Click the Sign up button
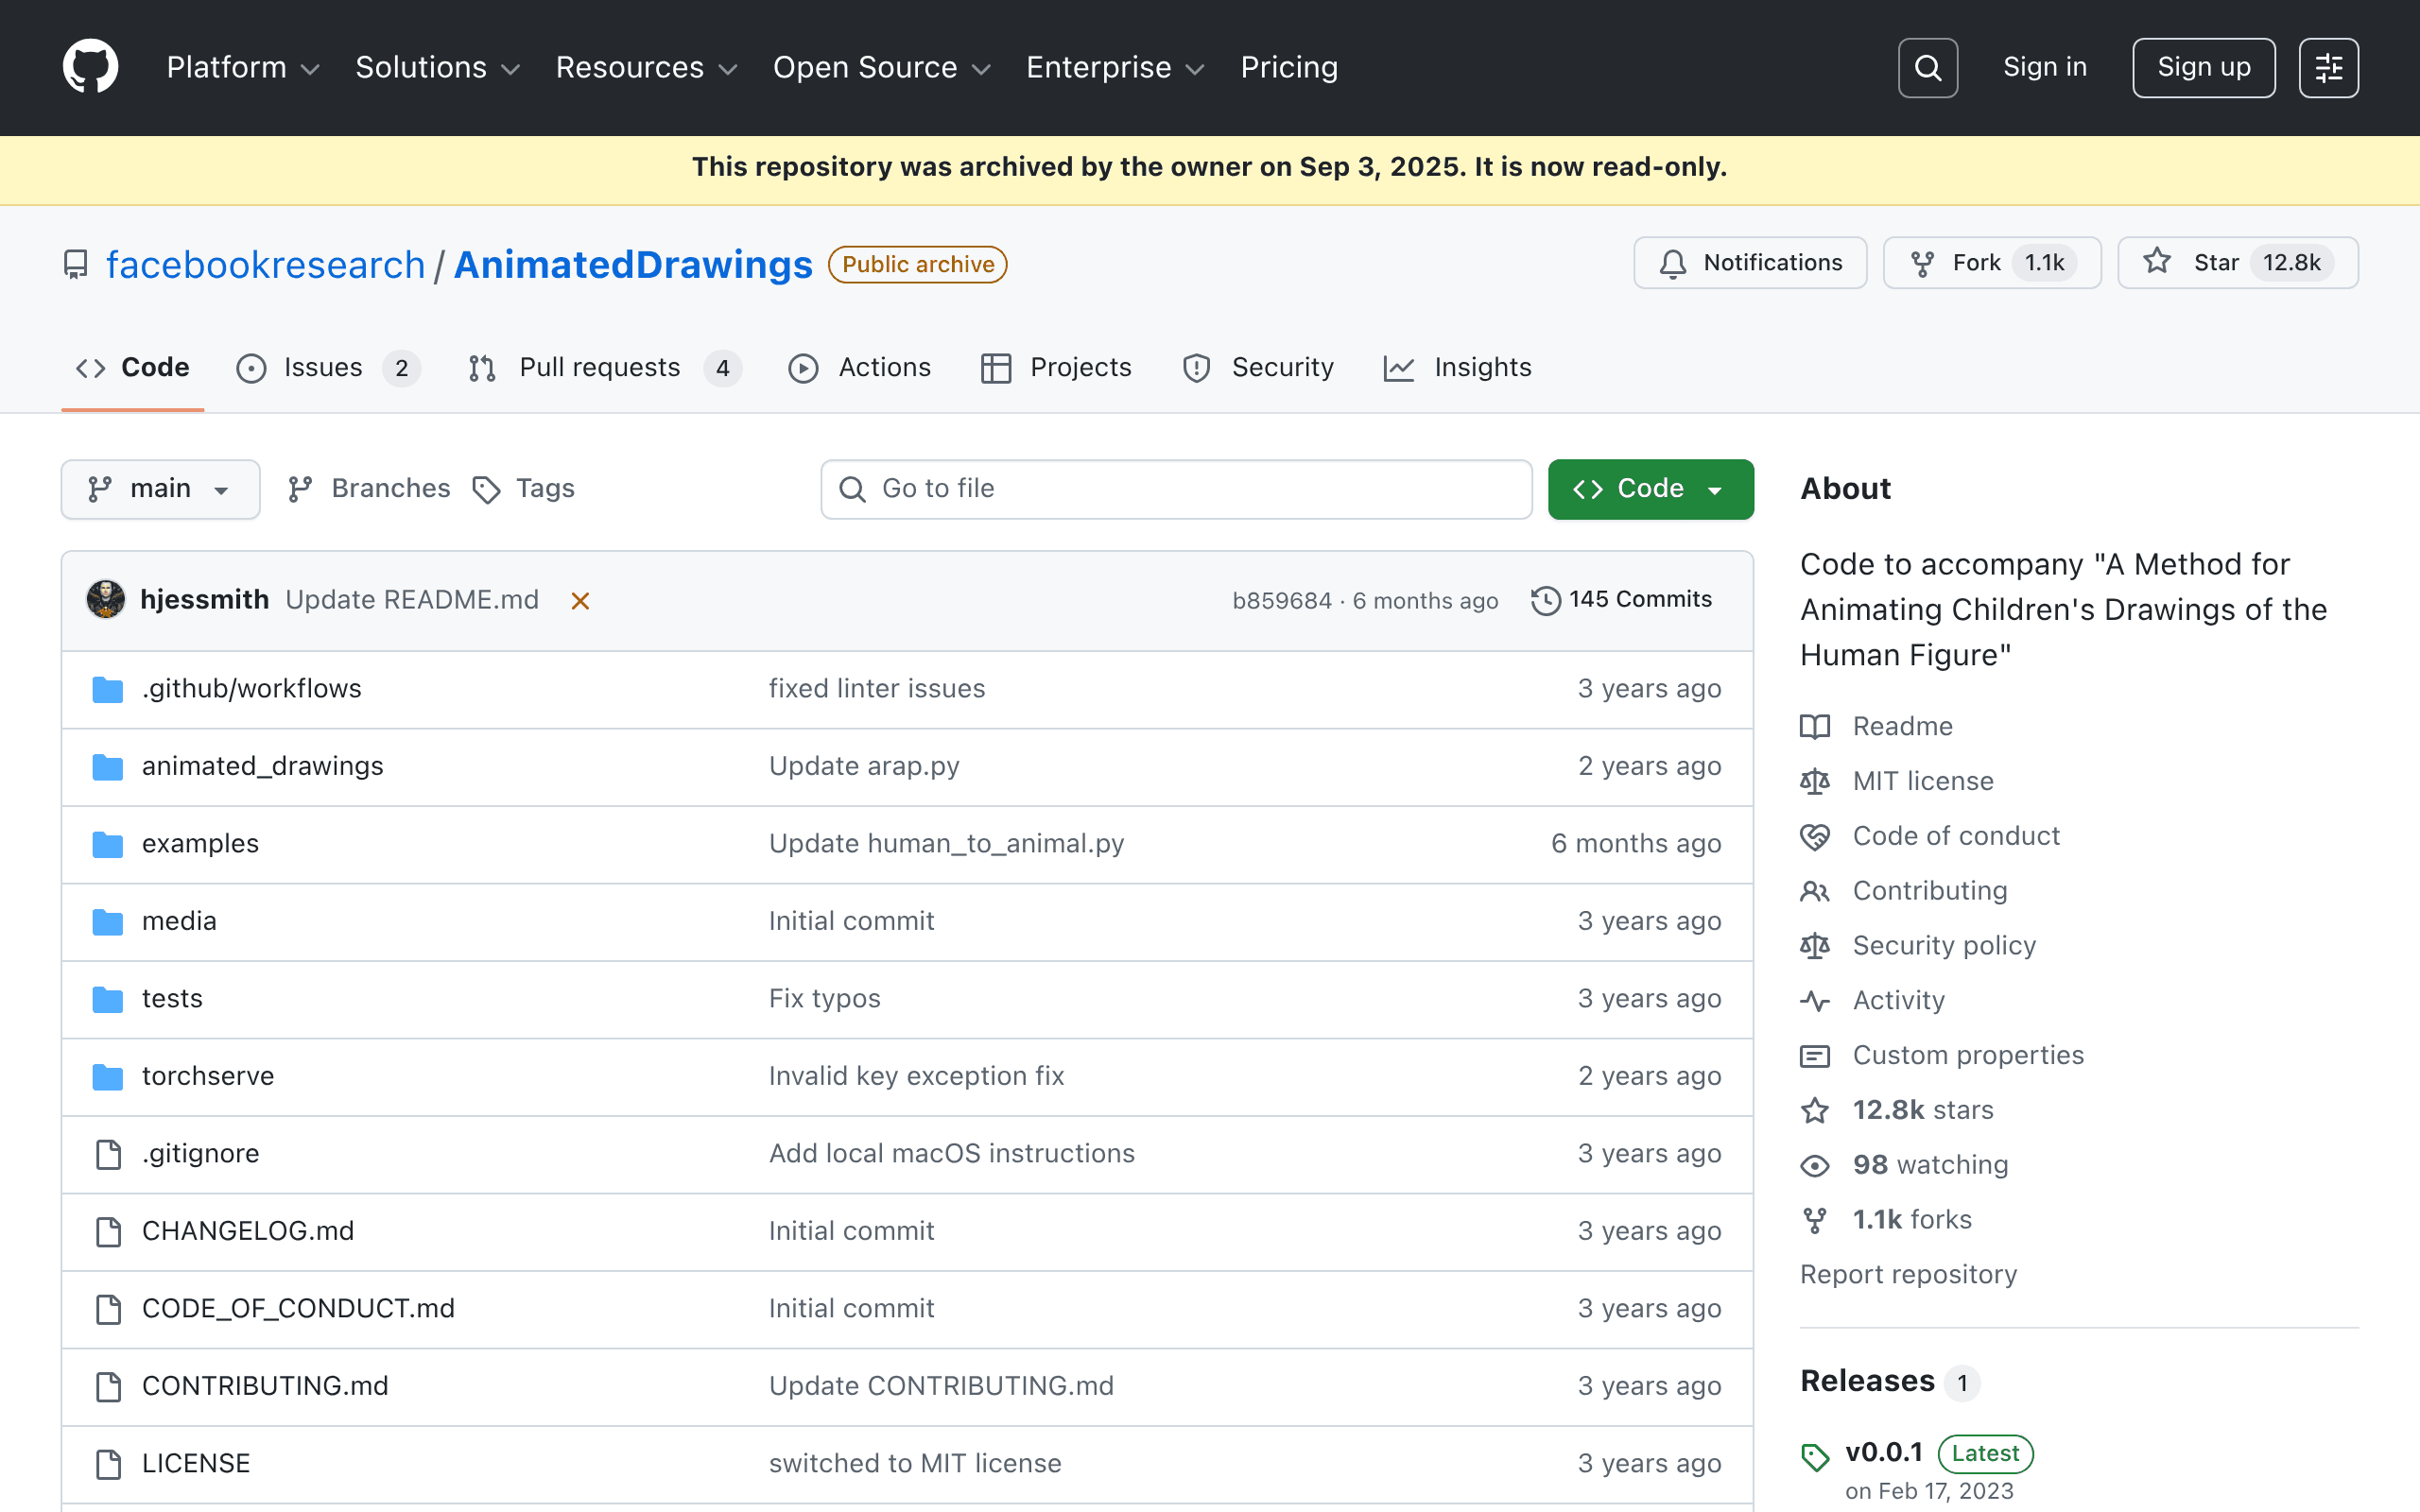This screenshot has height=1512, width=2420. click(x=2203, y=67)
